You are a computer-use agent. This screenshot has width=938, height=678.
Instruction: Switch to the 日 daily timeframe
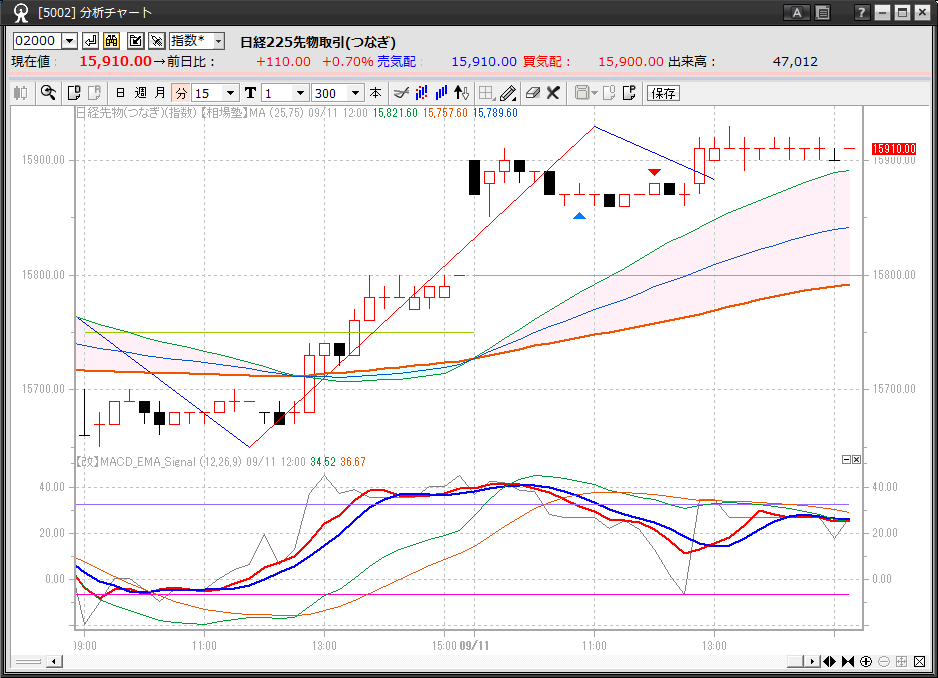tap(120, 93)
